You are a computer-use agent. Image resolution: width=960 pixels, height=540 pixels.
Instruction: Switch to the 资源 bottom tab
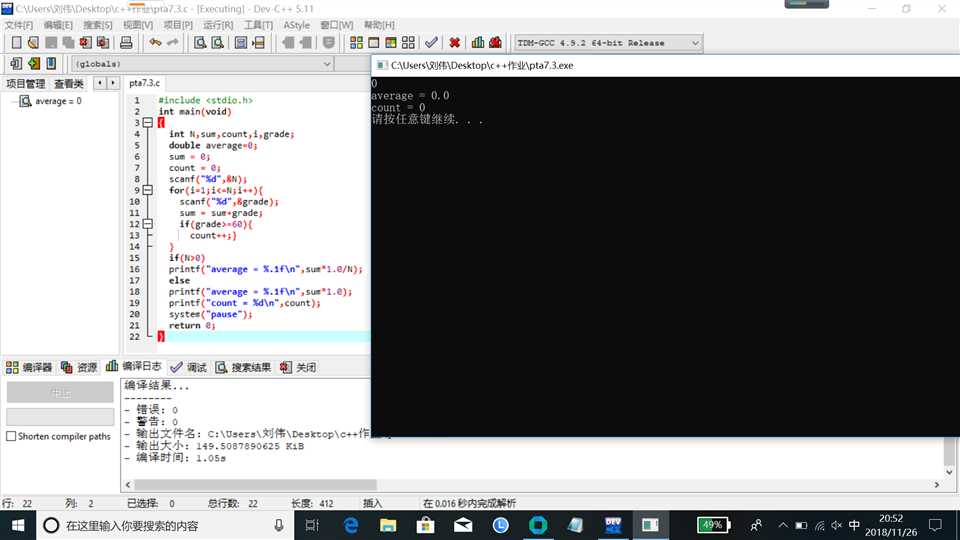click(x=80, y=367)
